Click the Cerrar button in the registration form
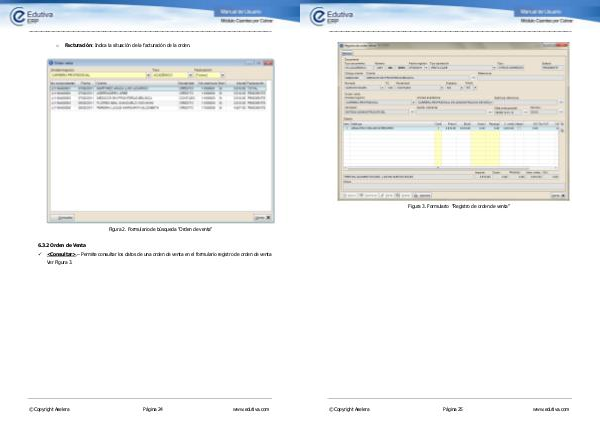This screenshot has width=600, height=424. click(557, 195)
